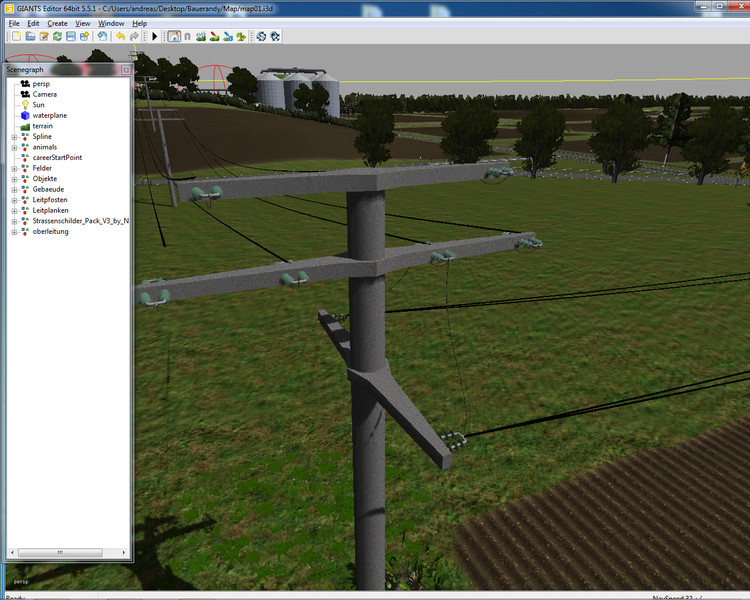
Task: Select the Leitplanken label
Action: pyautogui.click(x=50, y=210)
